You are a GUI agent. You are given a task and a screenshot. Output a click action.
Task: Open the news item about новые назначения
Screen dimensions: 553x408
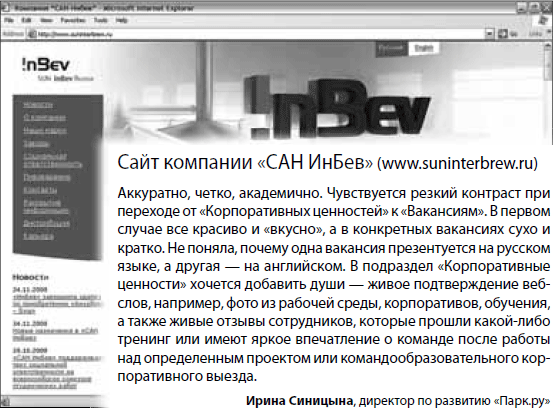pyautogui.click(x=55, y=334)
